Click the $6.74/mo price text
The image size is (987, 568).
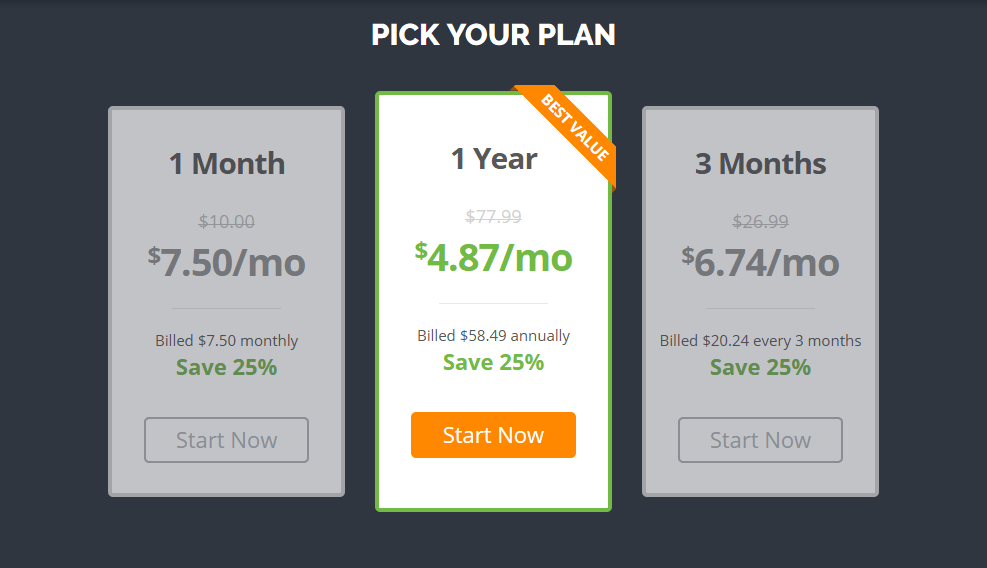[x=760, y=262]
